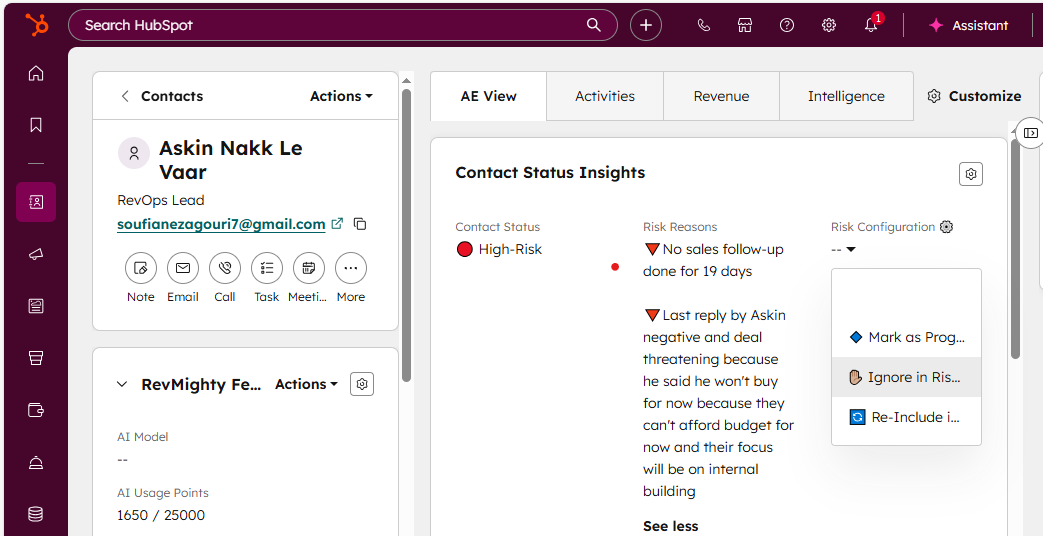Create a Task for the contact

pyautogui.click(x=267, y=268)
